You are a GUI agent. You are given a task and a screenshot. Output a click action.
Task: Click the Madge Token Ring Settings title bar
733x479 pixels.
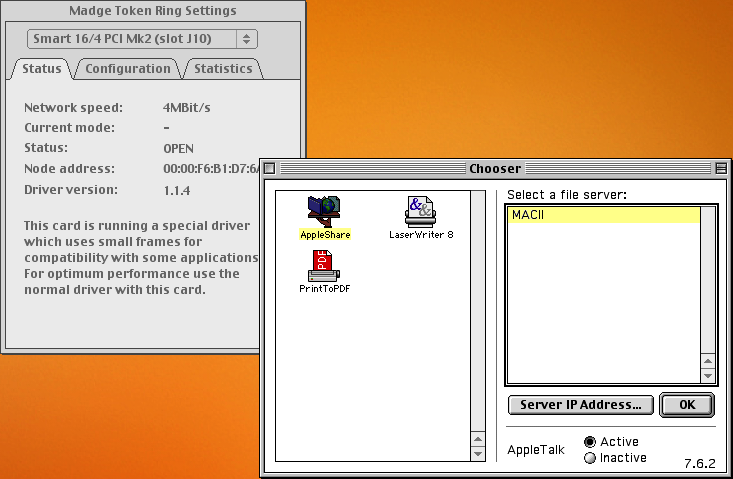coord(153,11)
